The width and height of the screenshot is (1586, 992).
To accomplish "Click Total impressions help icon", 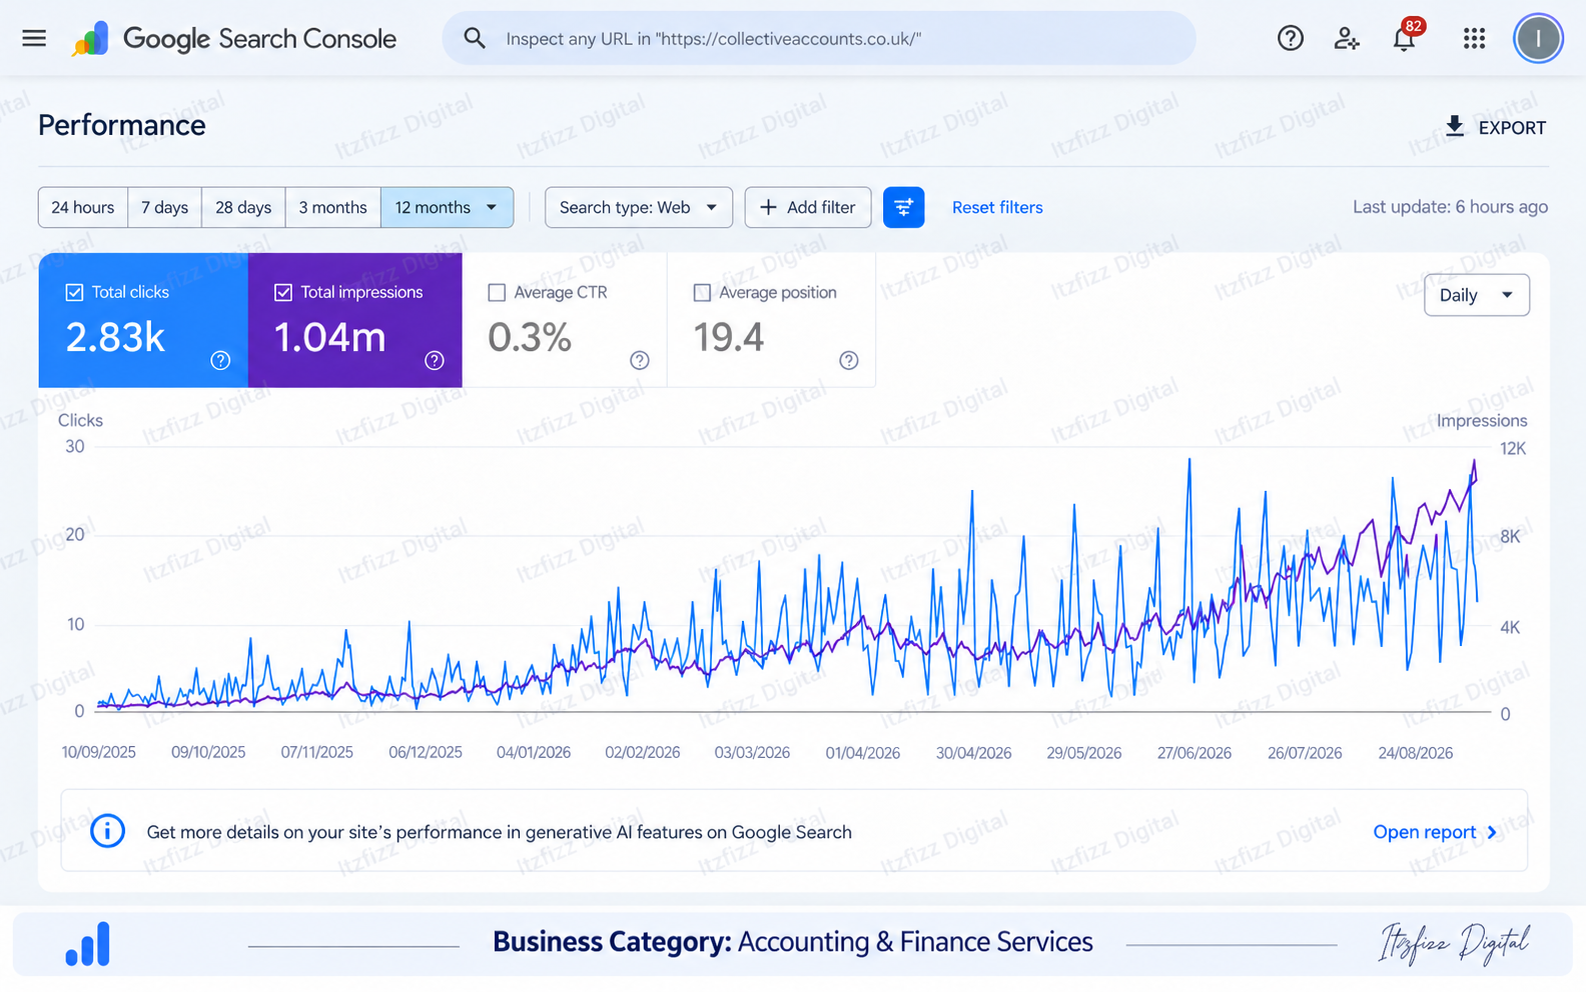I will coord(434,360).
